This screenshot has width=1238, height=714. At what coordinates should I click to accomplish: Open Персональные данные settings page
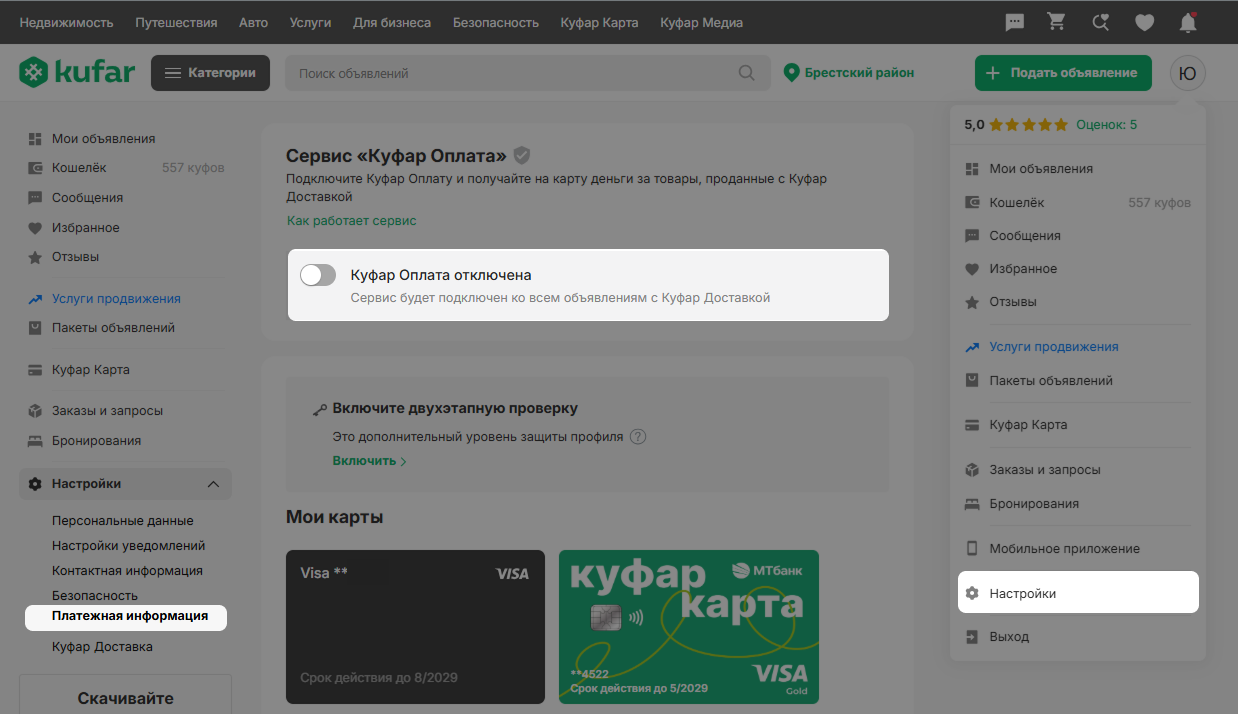tap(123, 521)
